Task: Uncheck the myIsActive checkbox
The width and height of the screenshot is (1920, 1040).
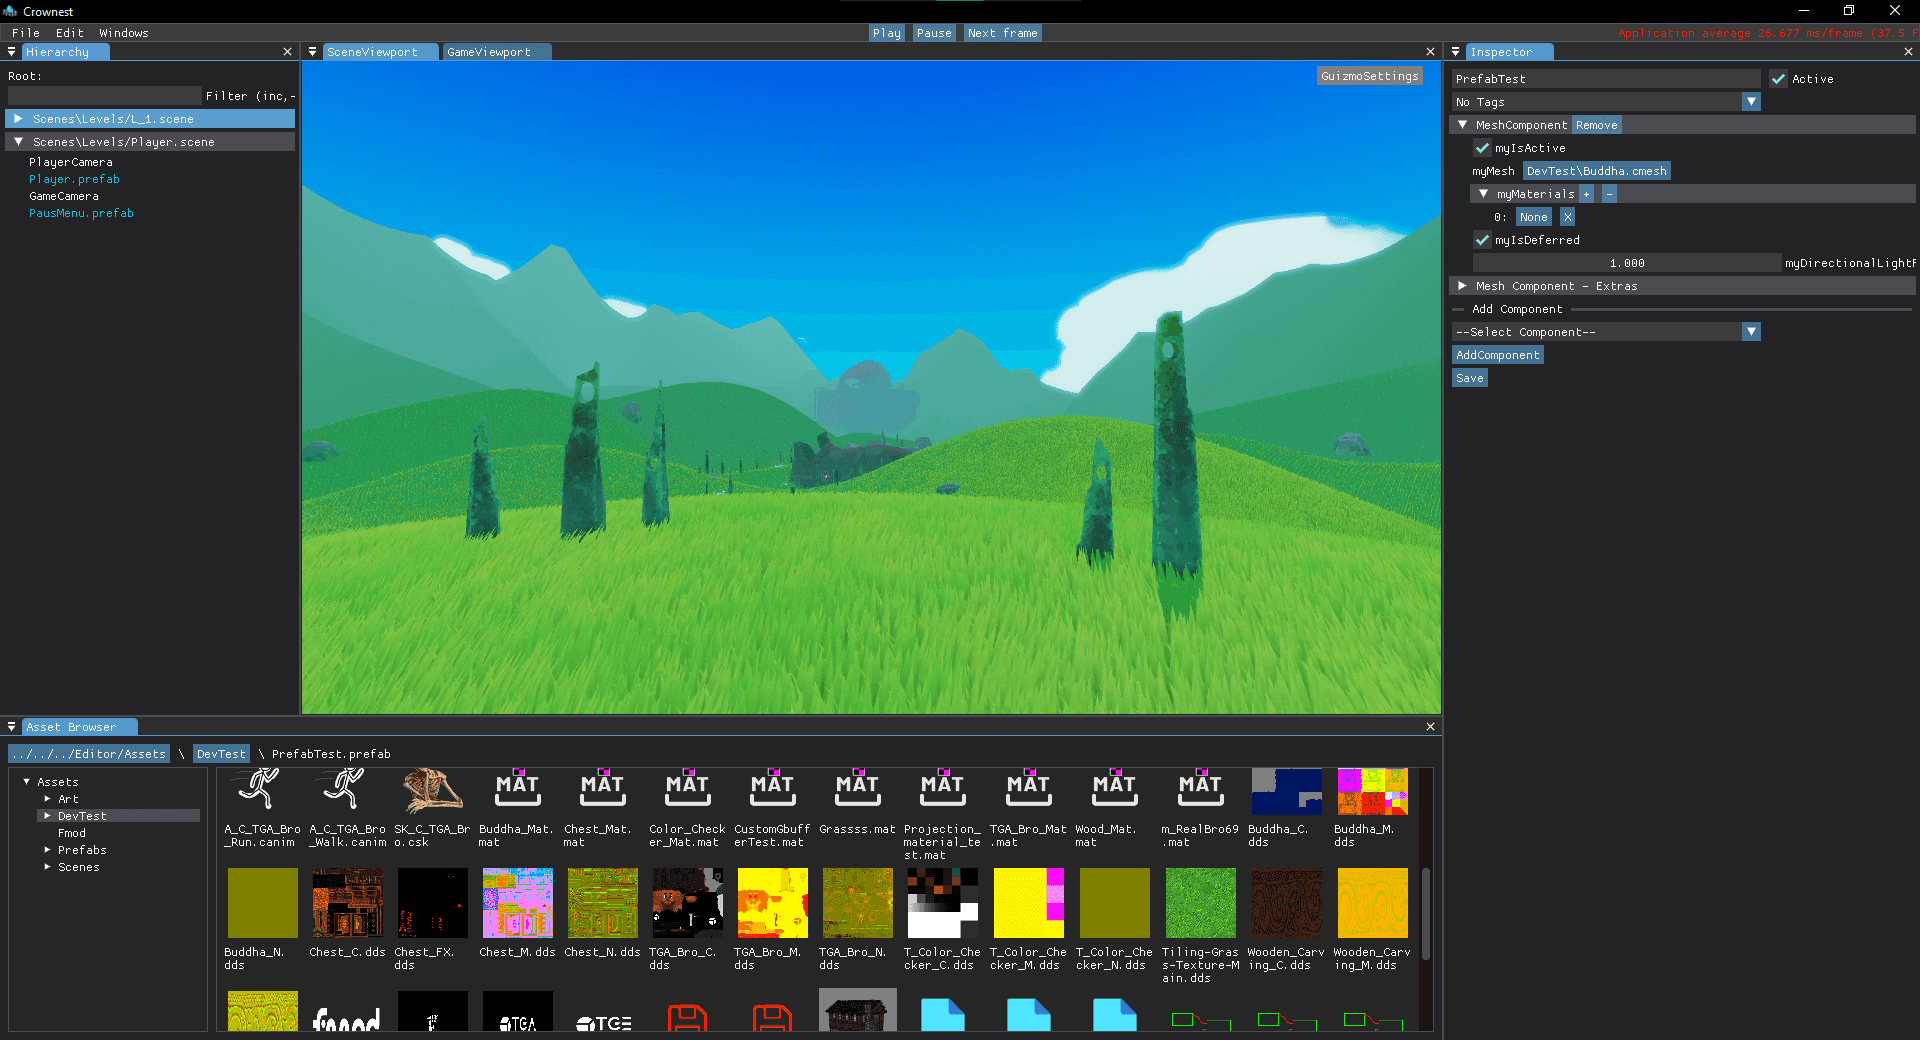Action: pyautogui.click(x=1482, y=148)
